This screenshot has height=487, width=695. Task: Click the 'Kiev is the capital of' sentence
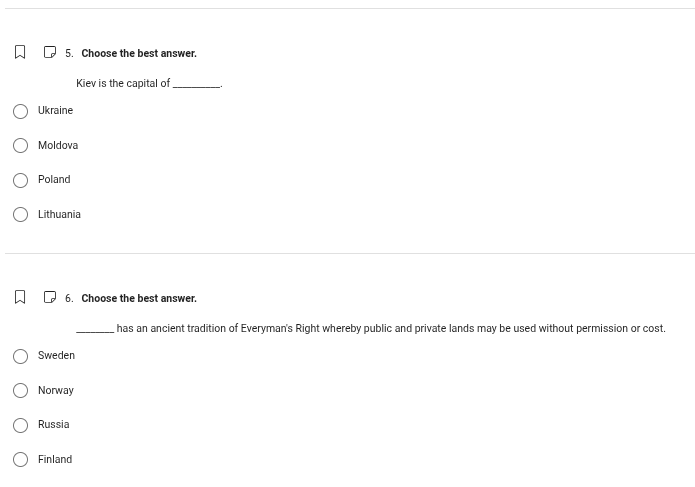pyautogui.click(x=123, y=84)
